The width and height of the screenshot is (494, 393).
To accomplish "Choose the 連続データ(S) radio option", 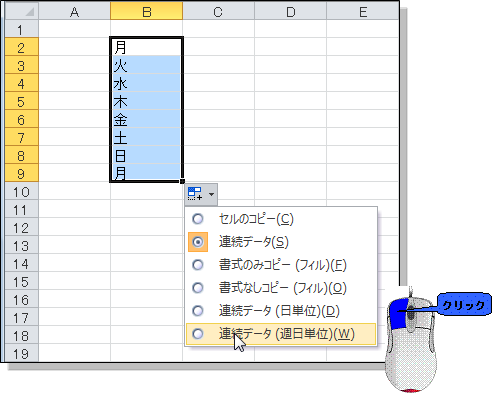I will click(198, 242).
